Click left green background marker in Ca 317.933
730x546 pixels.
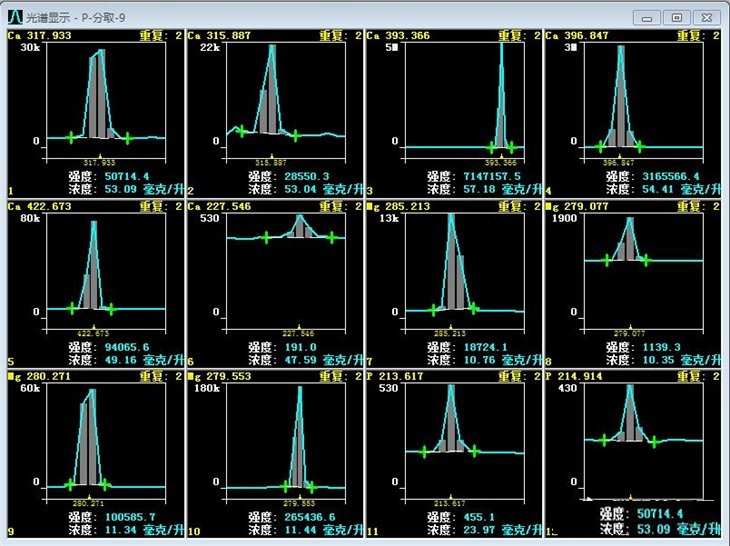(x=71, y=137)
